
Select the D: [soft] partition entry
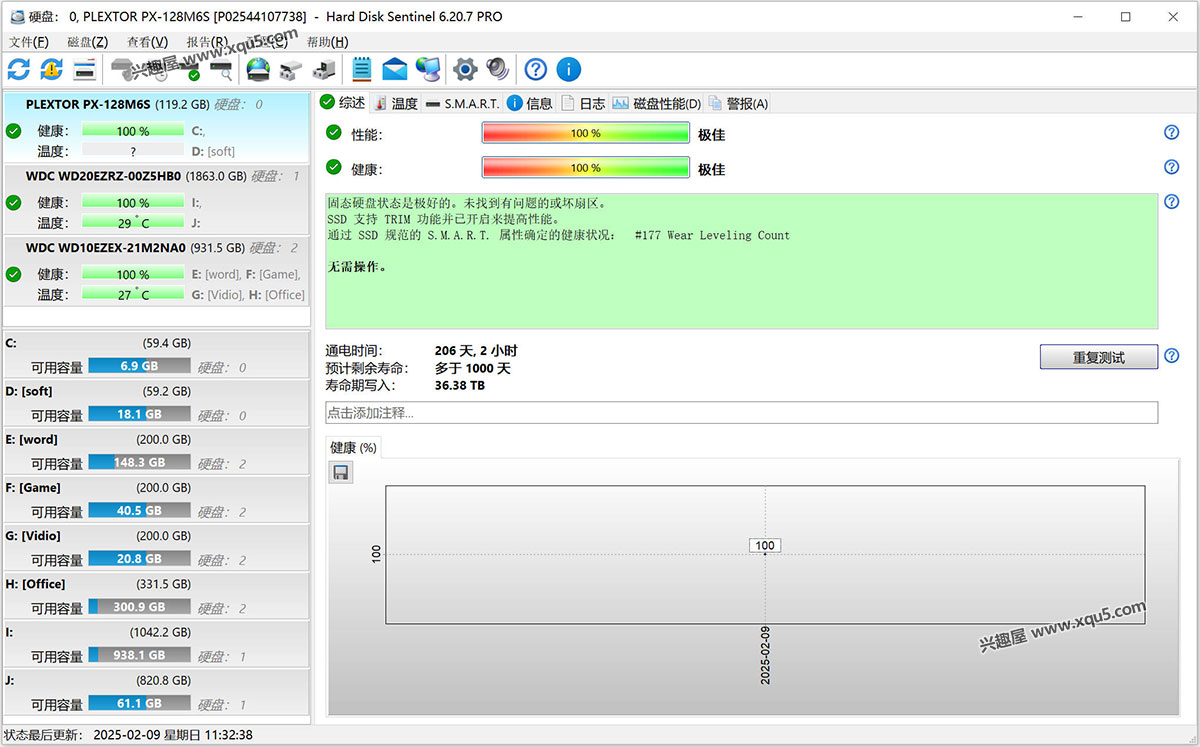pyautogui.click(x=157, y=403)
